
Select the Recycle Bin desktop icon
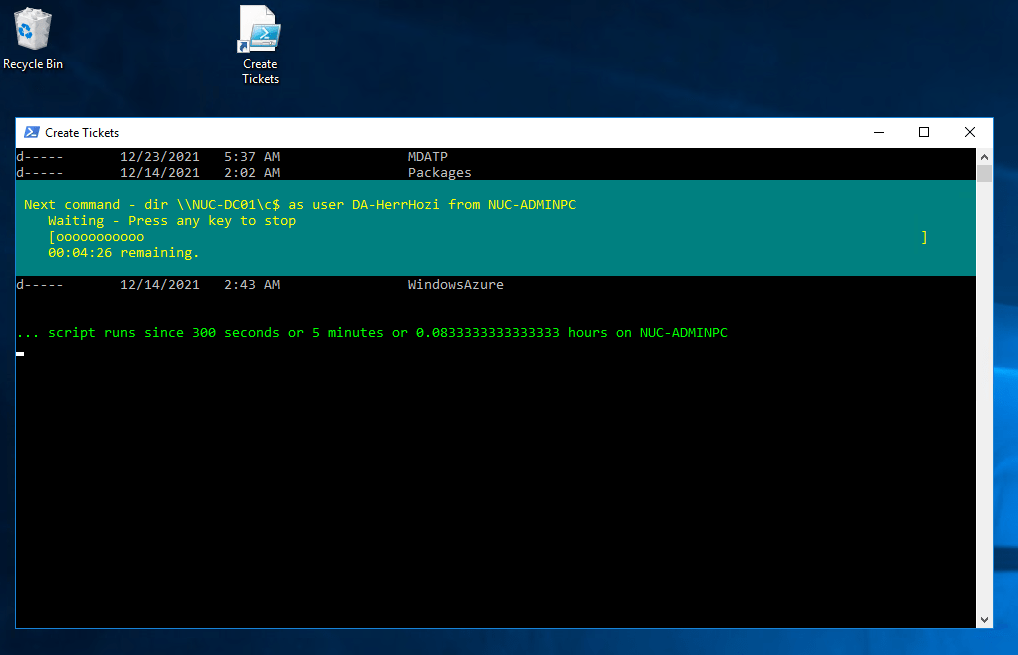(x=33, y=28)
